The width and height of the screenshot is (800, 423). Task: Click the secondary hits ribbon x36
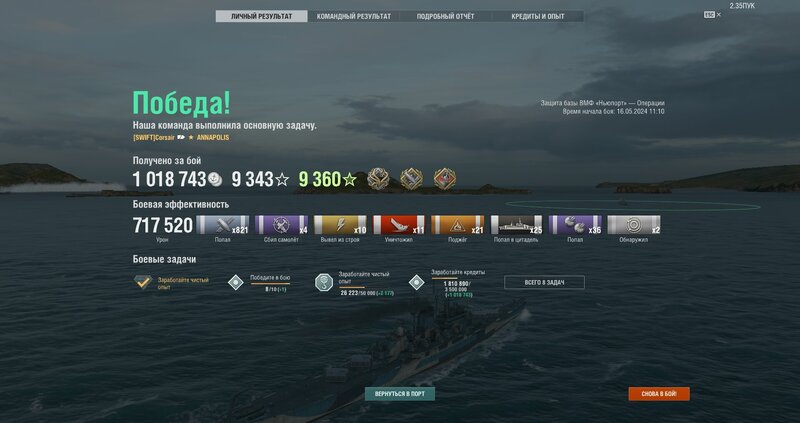575,225
